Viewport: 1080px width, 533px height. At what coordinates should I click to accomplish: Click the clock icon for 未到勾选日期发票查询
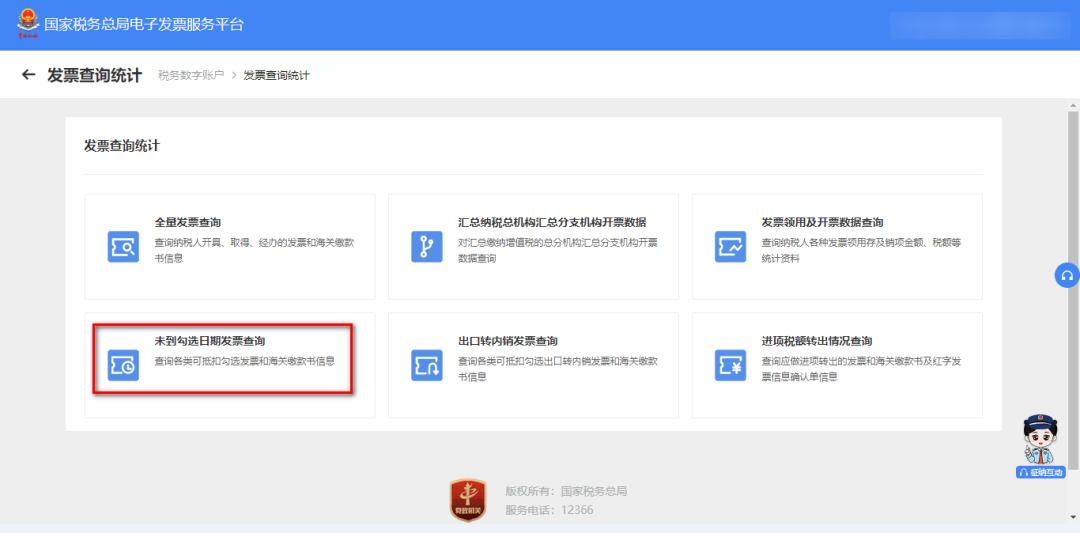point(123,365)
